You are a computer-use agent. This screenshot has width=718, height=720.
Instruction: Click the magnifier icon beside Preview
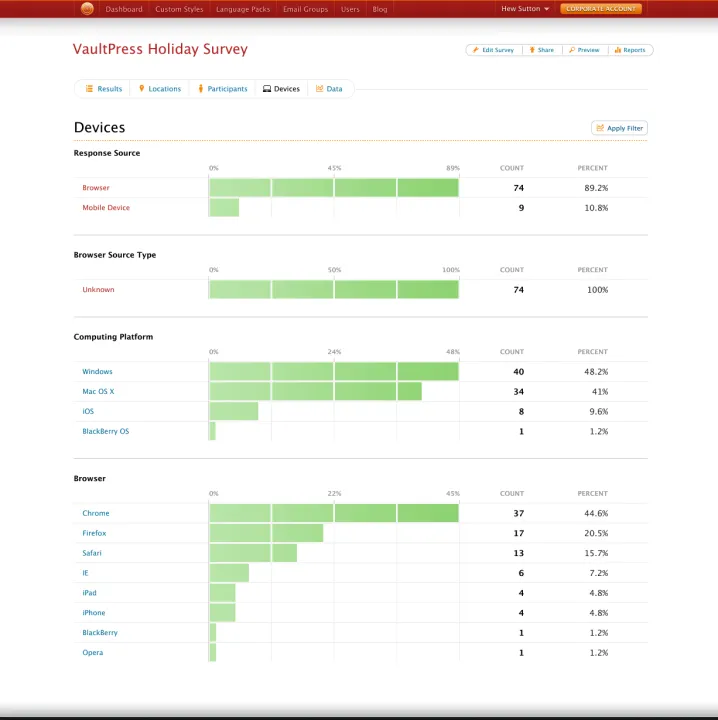point(572,50)
